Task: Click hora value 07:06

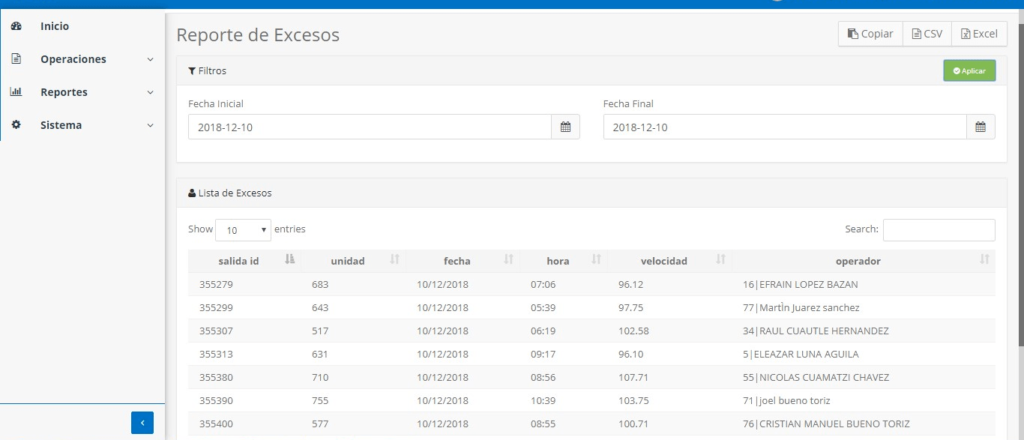Action: coord(543,285)
